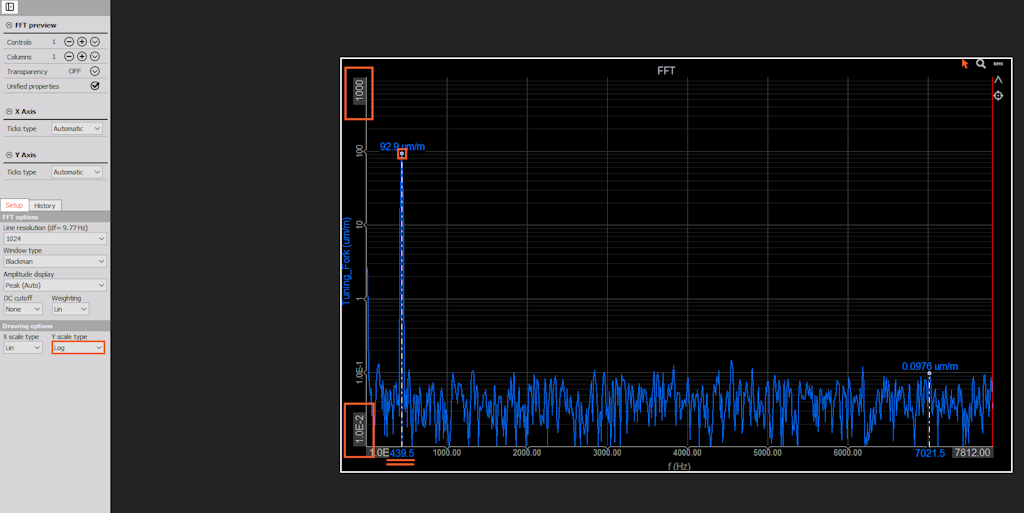
Task: Select the orange cursor tool in FFT graph
Action: pyautogui.click(x=965, y=64)
